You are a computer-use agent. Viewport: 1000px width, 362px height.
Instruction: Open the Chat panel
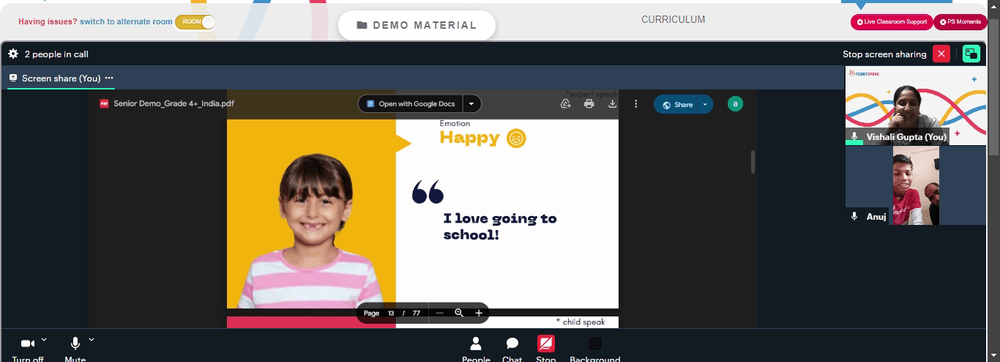(x=512, y=349)
